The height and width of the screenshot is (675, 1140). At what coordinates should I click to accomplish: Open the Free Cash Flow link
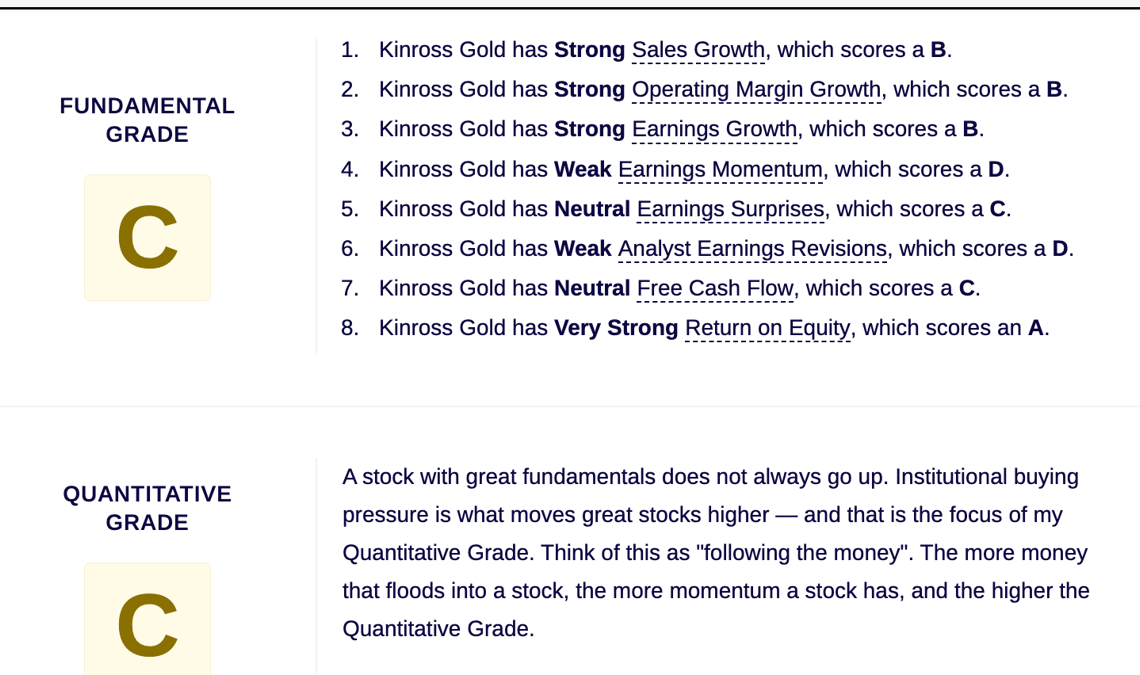tap(715, 288)
